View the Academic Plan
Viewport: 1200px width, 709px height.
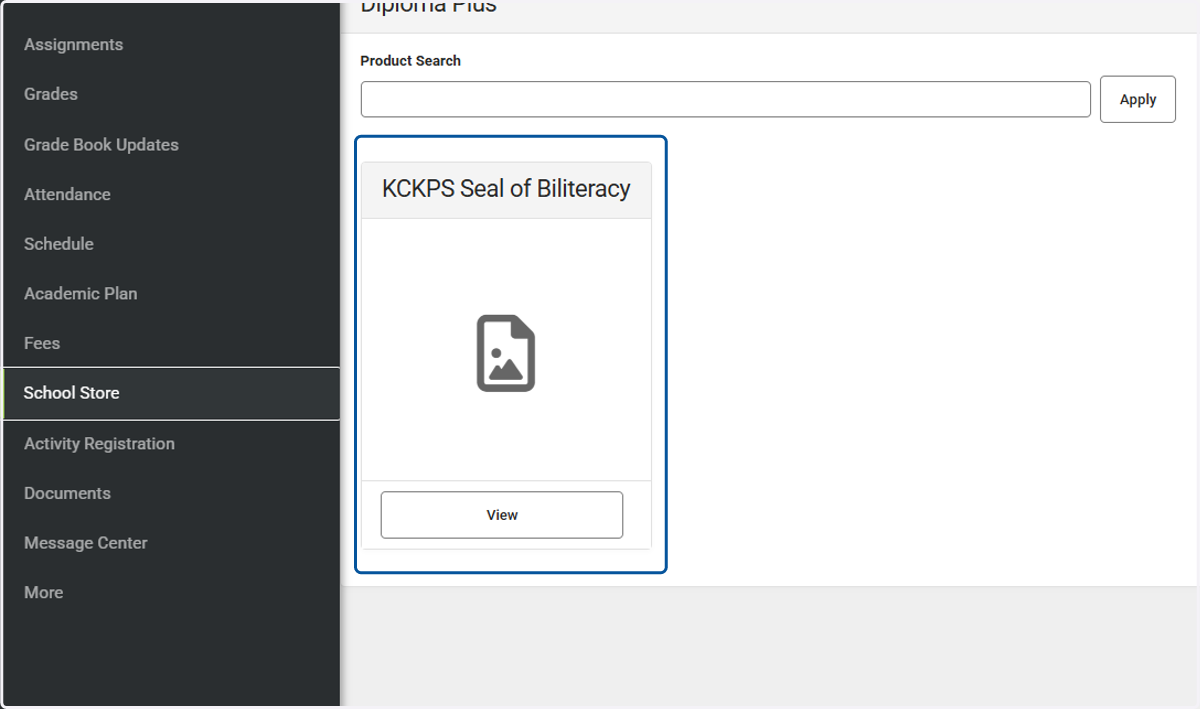point(81,294)
